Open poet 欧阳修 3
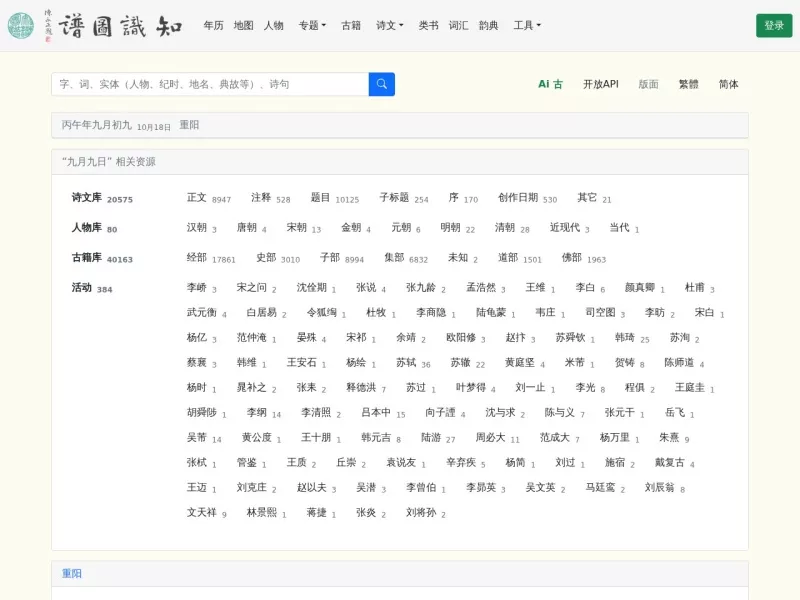This screenshot has height=600, width=800. tap(466, 338)
